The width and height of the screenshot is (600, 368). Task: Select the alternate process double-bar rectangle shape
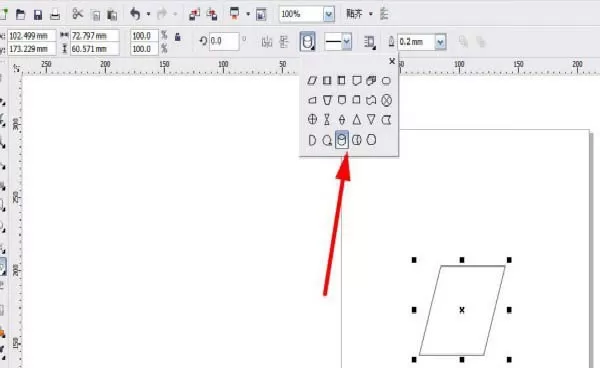click(x=327, y=80)
